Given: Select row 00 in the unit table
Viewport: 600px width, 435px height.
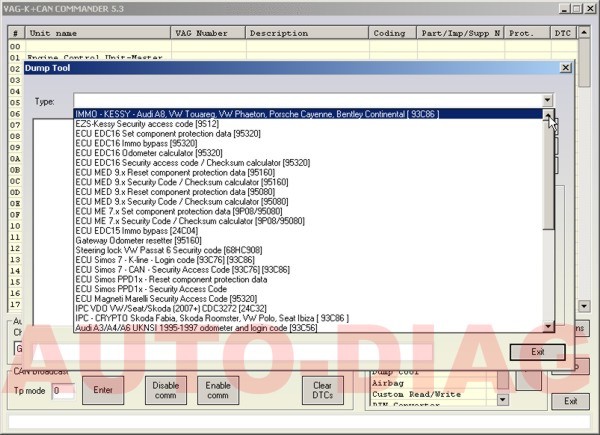Looking at the screenshot, I should coord(293,46).
